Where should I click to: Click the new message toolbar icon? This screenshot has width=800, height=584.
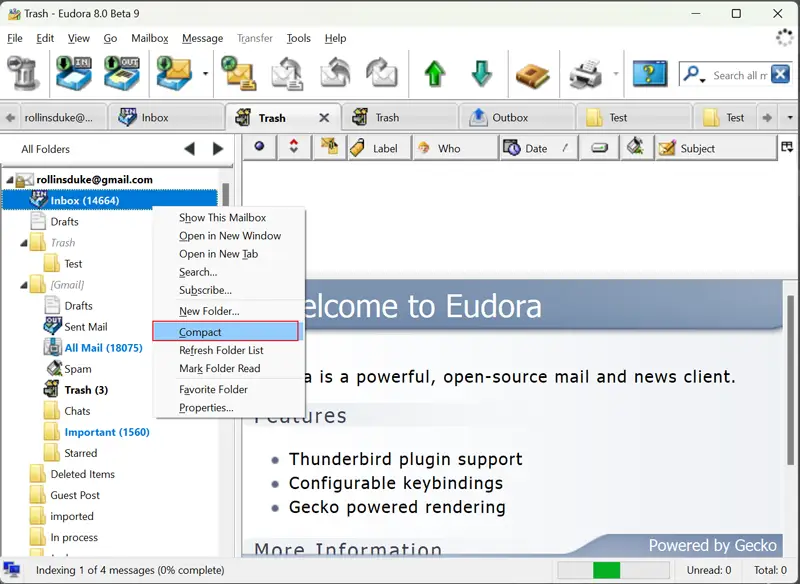point(239,74)
